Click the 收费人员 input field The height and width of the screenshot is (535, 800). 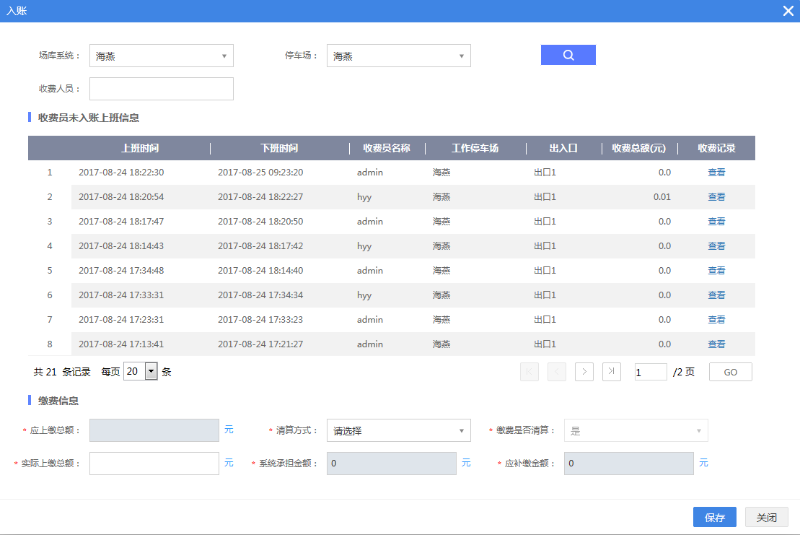(161, 89)
